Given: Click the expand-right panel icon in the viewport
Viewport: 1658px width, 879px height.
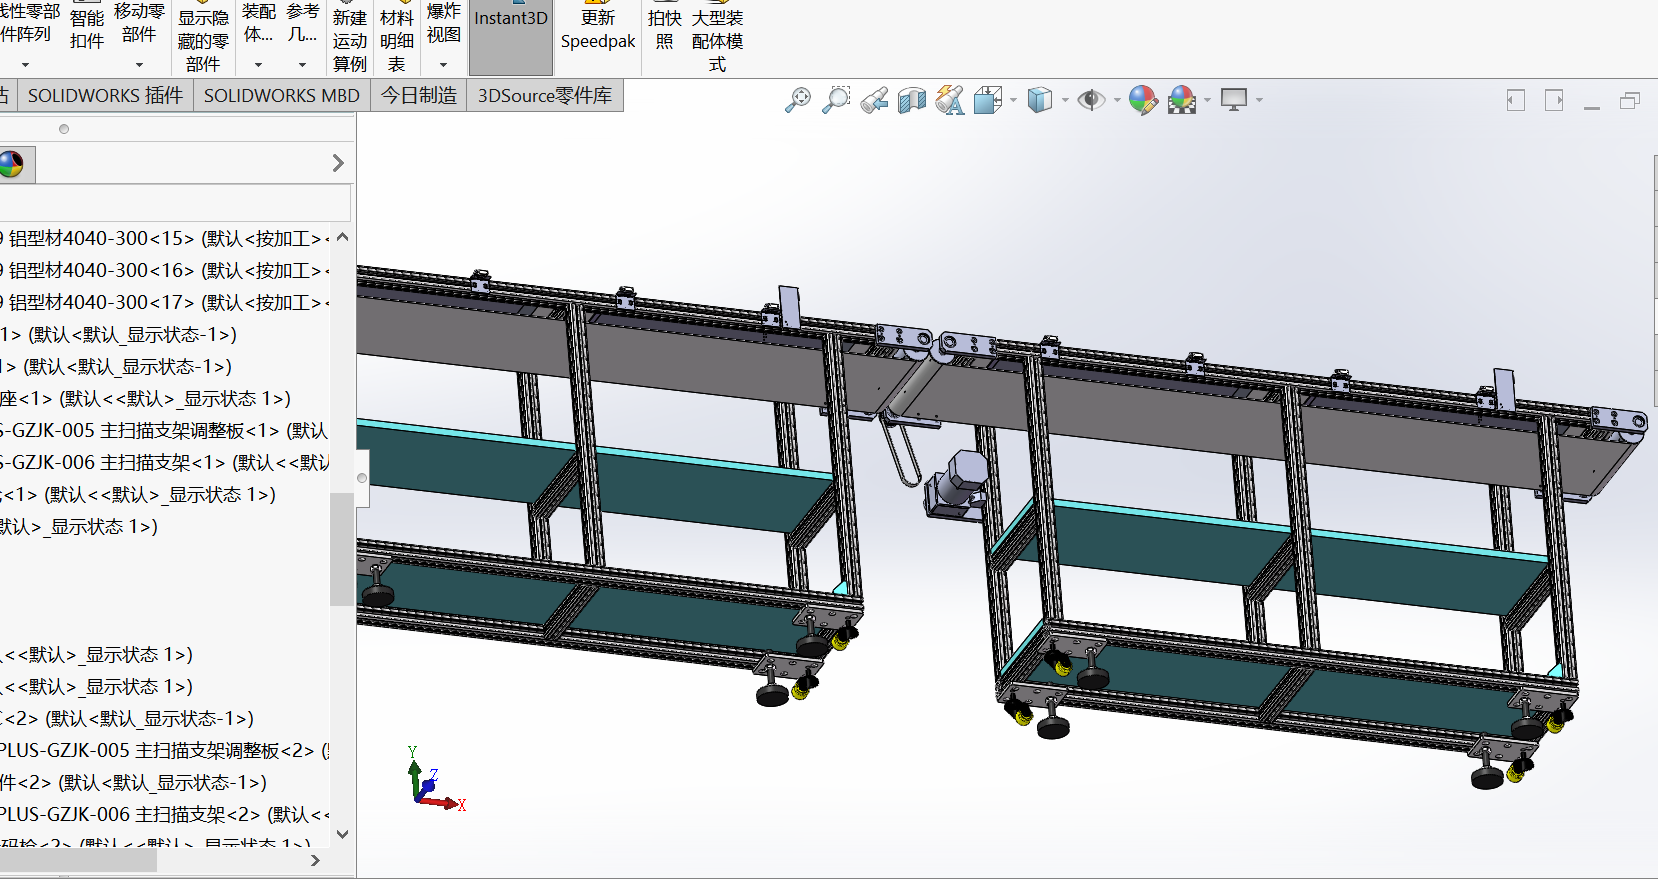Looking at the screenshot, I should click(x=1554, y=100).
